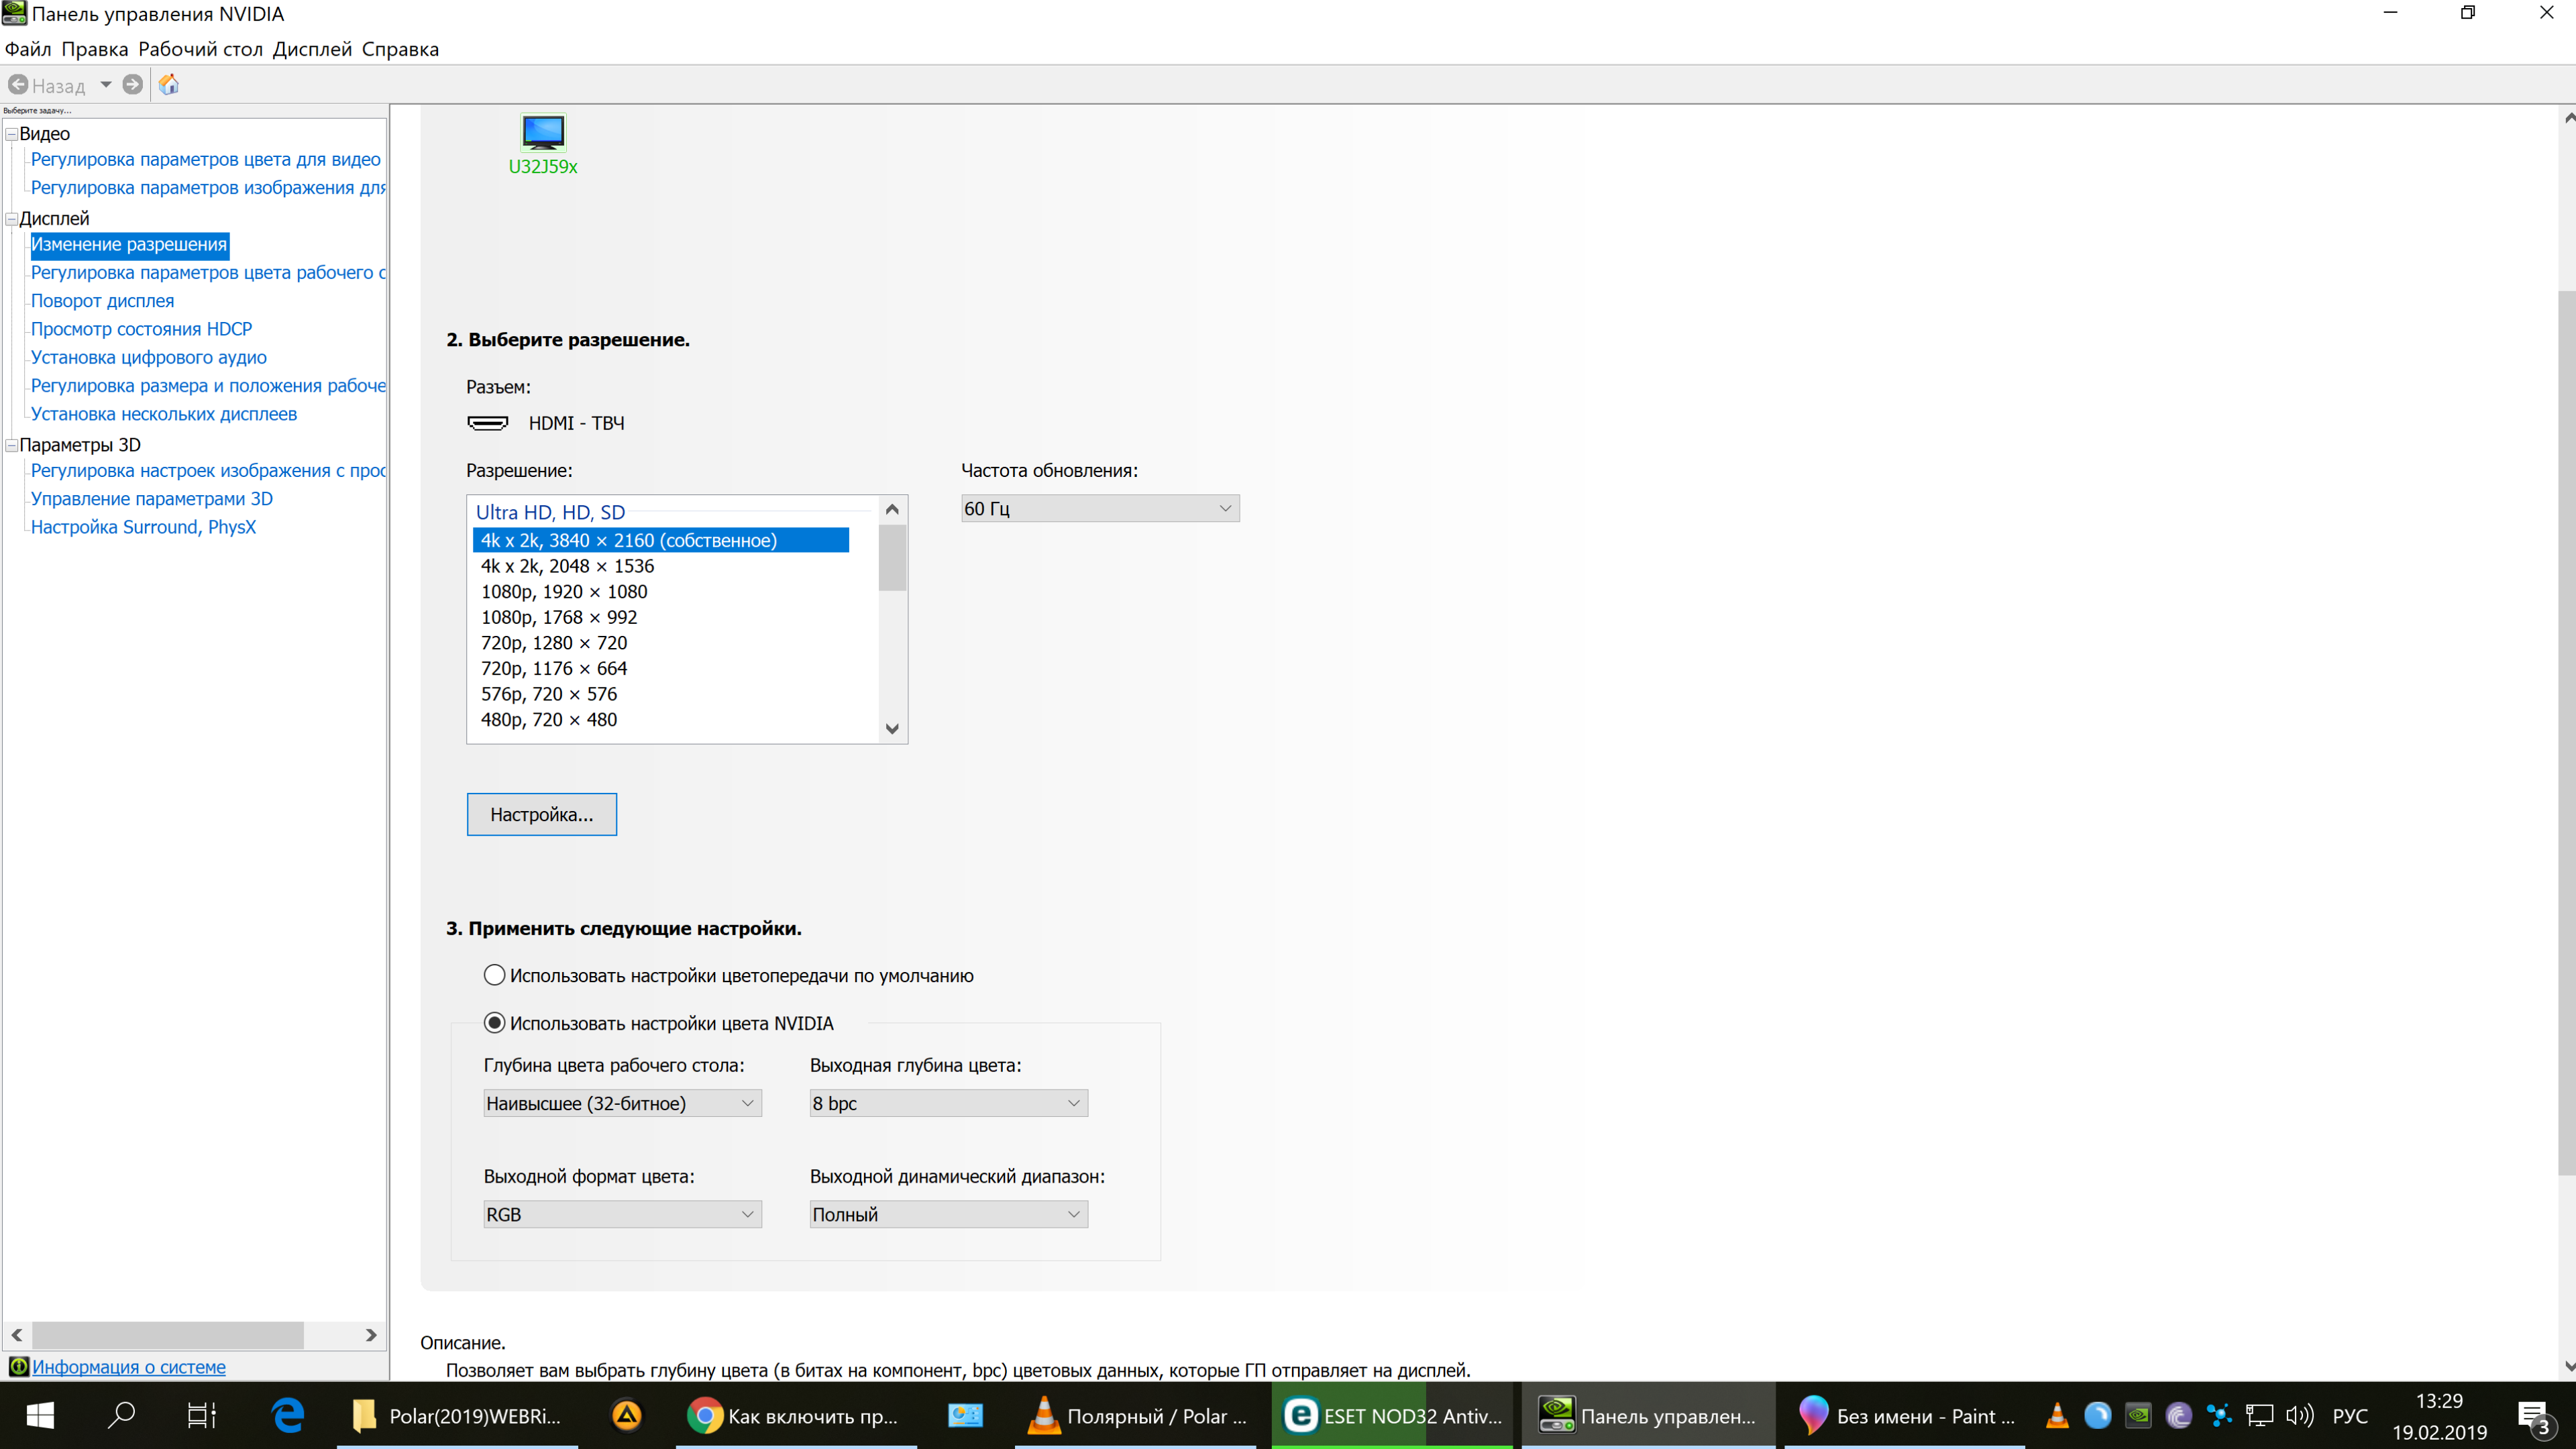Switch to the Chrome window on the taskbar

(796, 1416)
